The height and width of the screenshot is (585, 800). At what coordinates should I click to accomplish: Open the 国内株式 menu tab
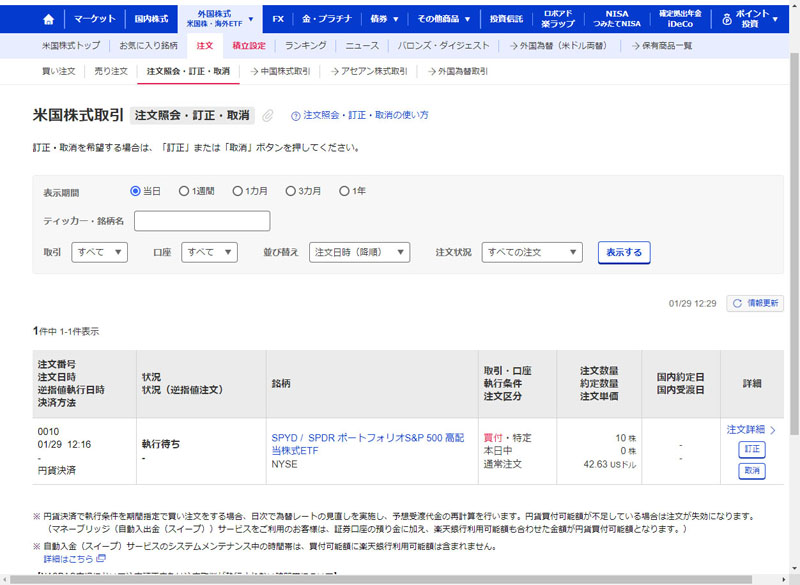tap(152, 19)
